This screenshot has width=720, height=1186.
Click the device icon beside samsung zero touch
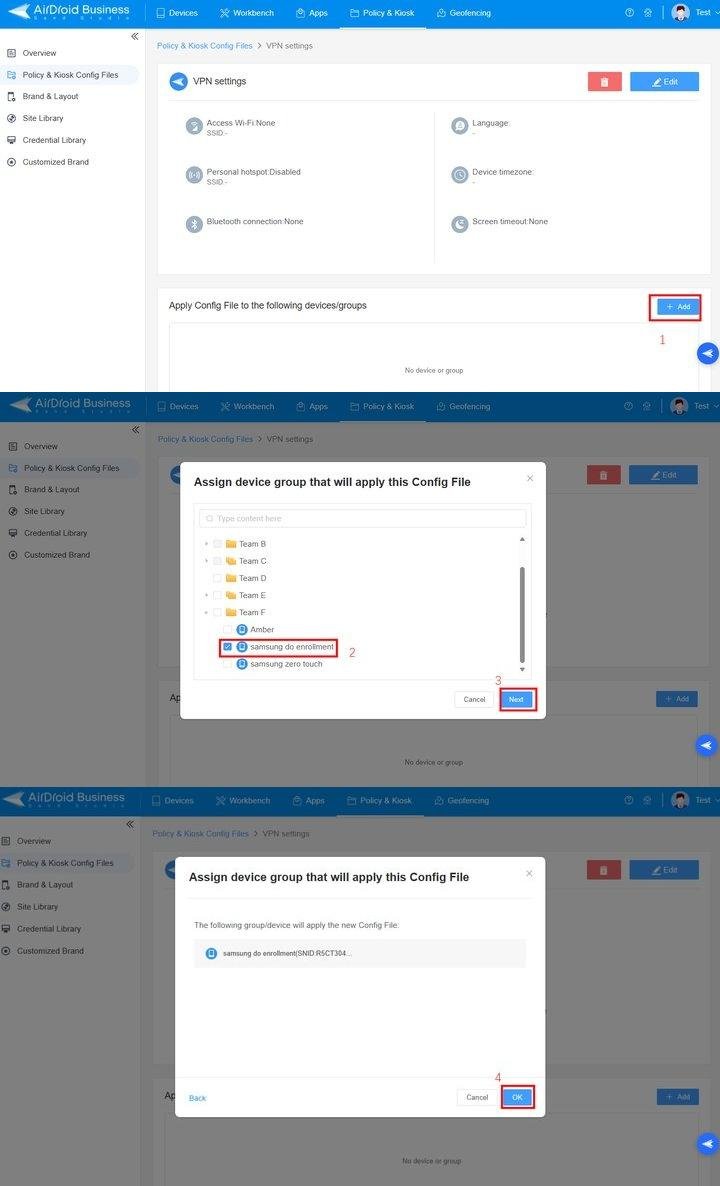(242, 664)
